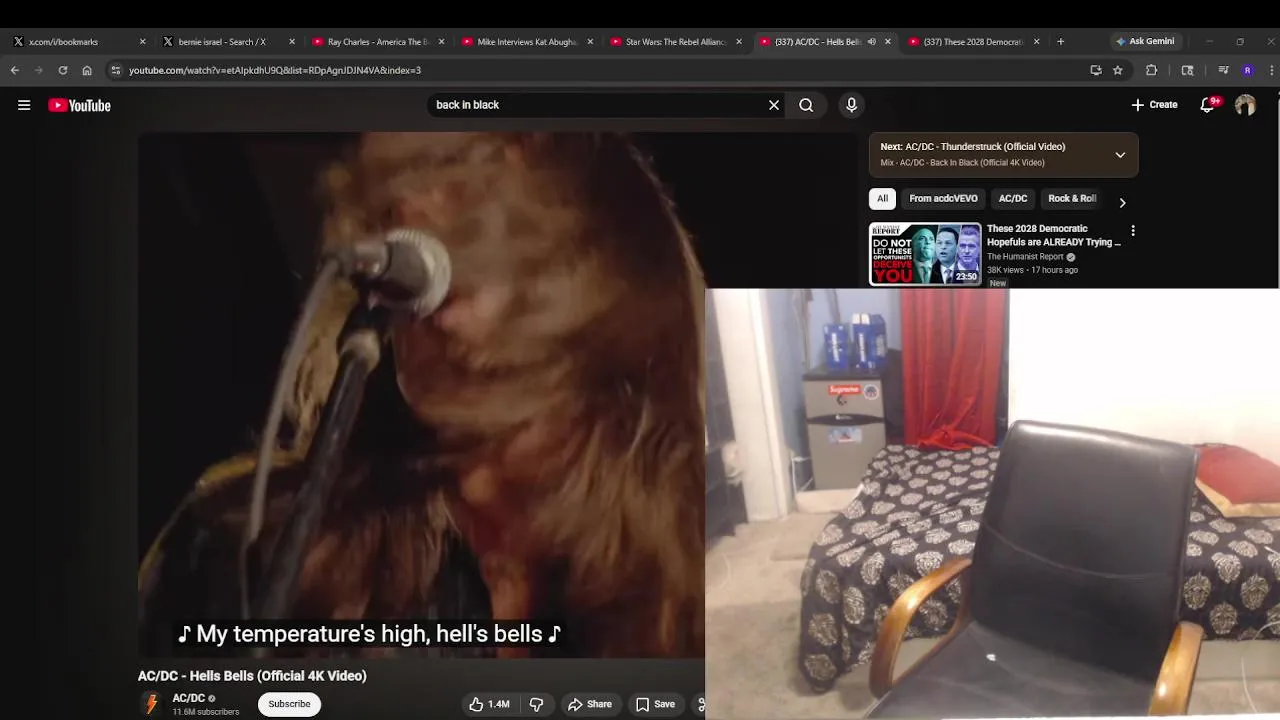Bookmark this page with star
This screenshot has width=1280, height=720.
pos(1118,70)
